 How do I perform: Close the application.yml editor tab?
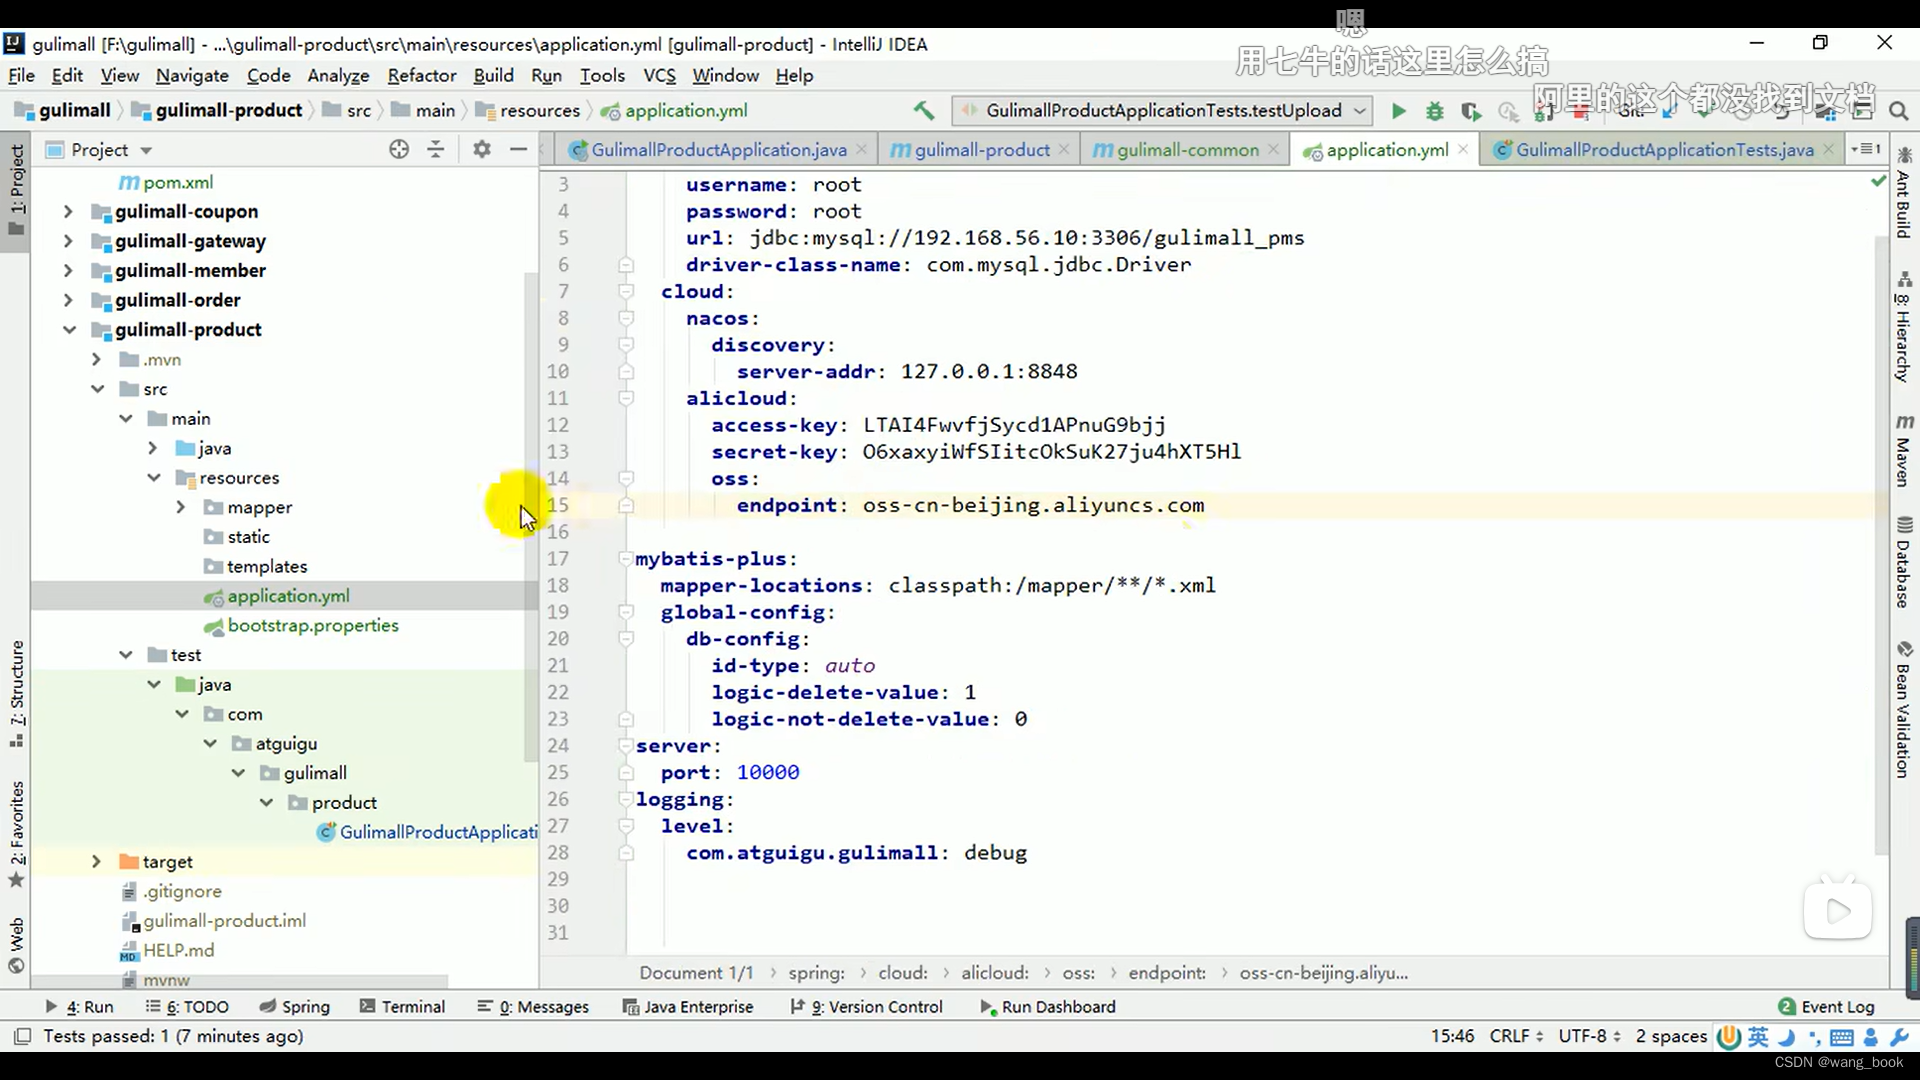(1463, 149)
